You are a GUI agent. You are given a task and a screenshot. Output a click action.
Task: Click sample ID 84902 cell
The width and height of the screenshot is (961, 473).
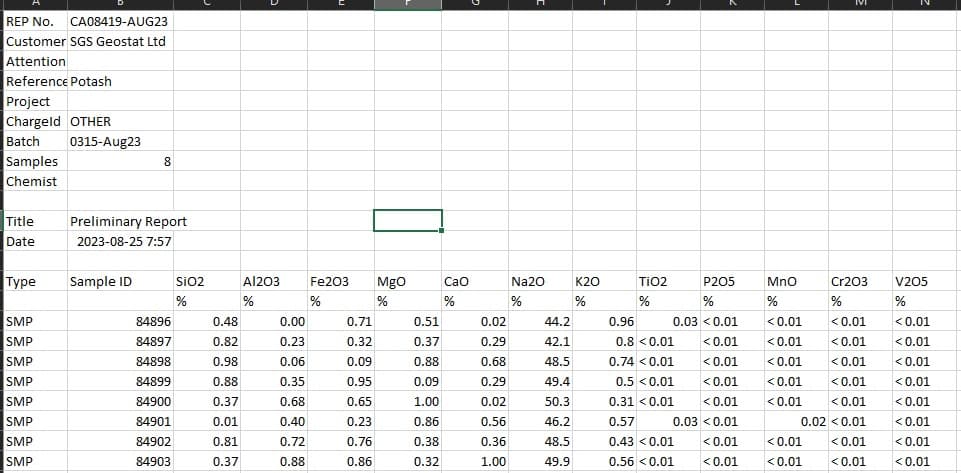click(120, 441)
